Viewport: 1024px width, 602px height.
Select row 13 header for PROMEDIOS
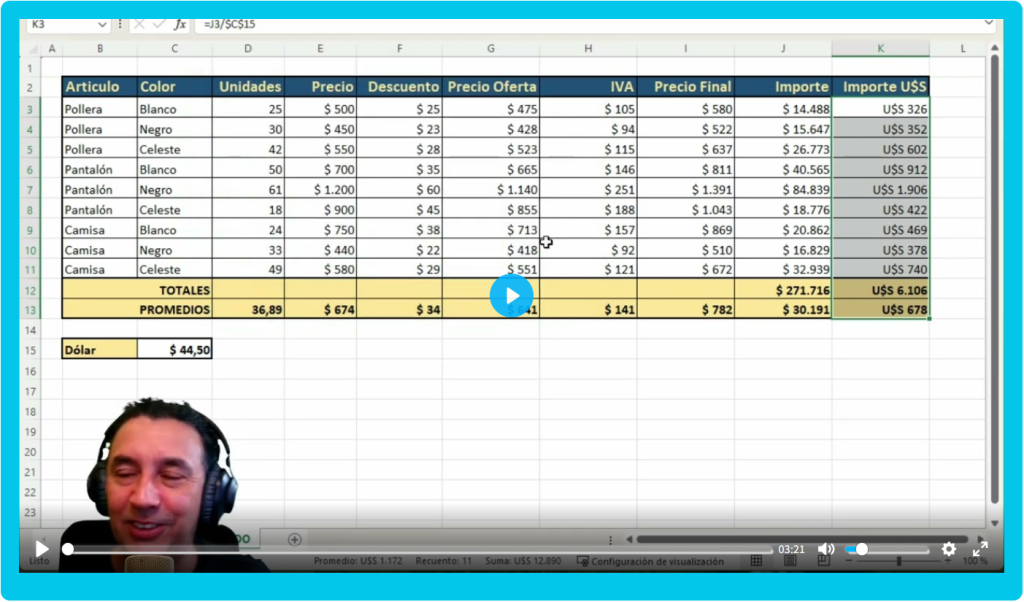[x=30, y=310]
